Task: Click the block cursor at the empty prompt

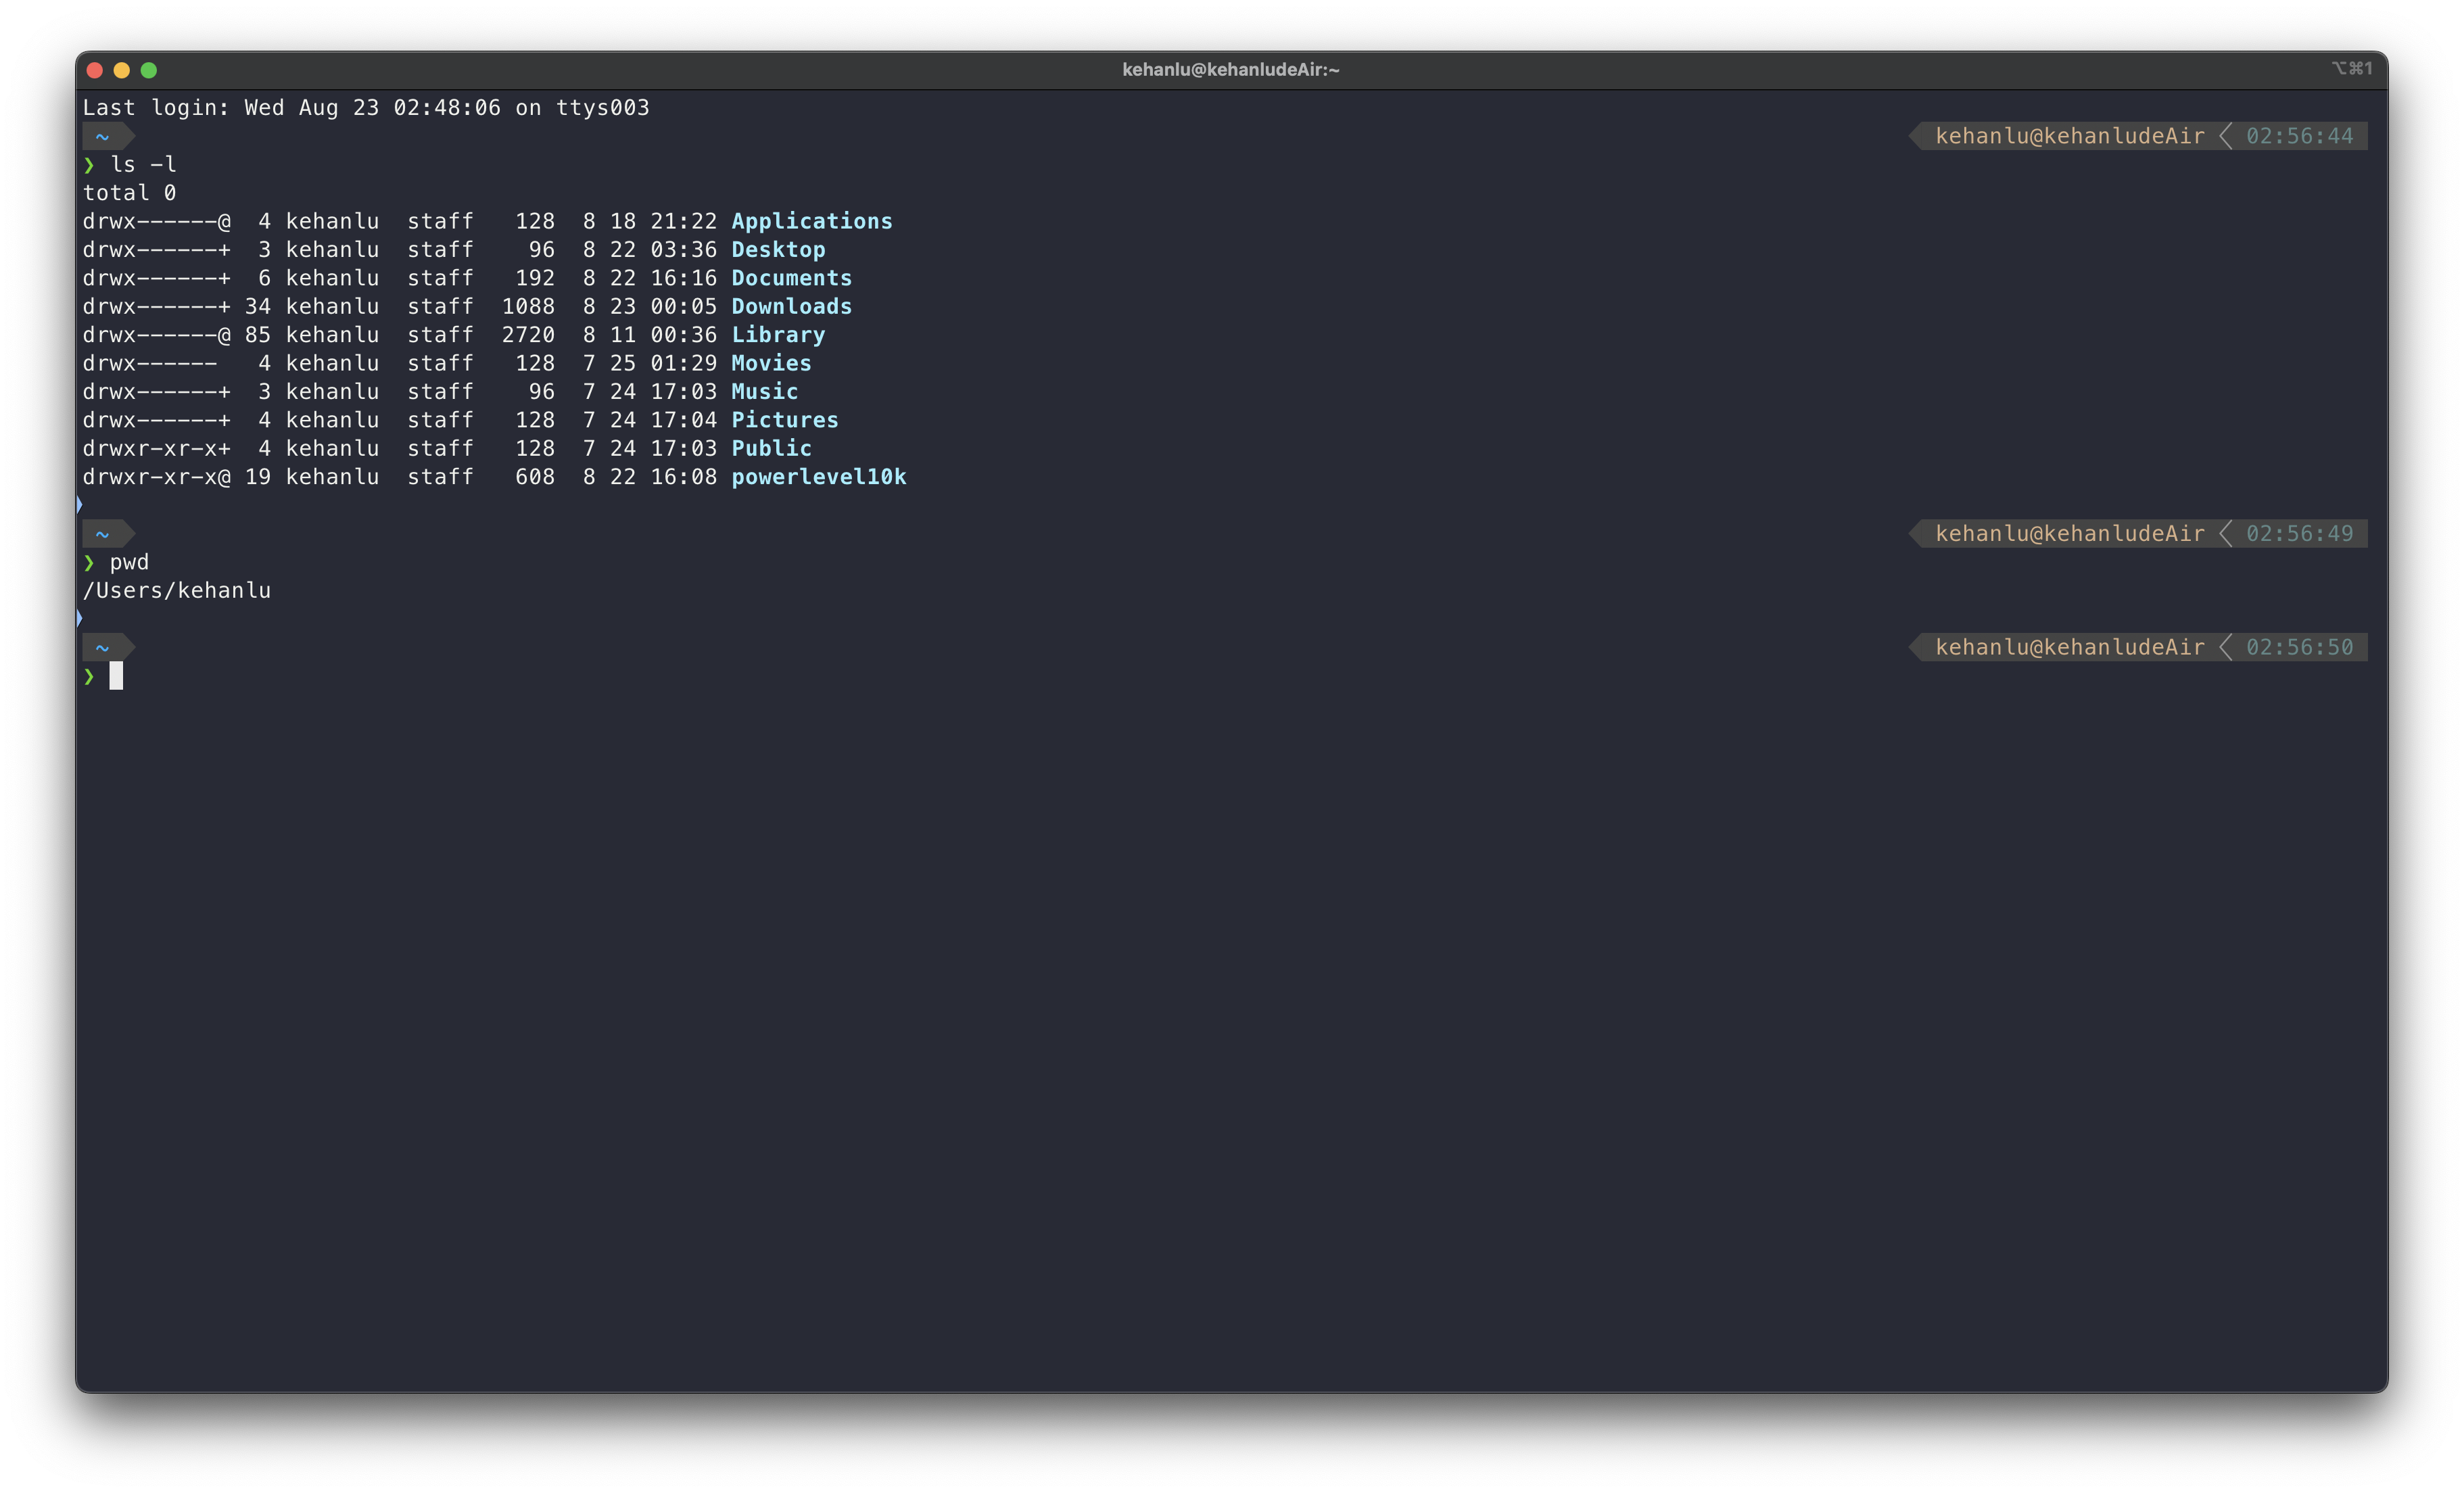Action: pos(116,677)
